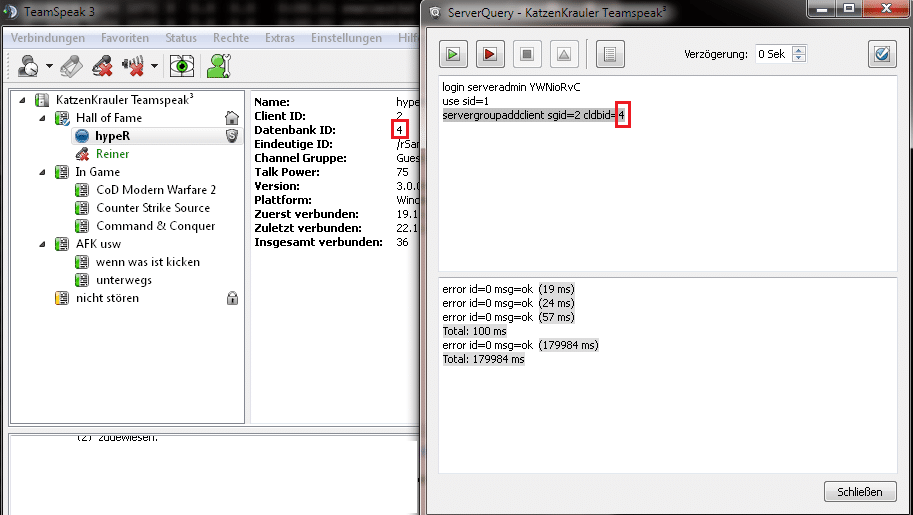This screenshot has width=913, height=515.
Task: Click 'Insgesamt verbunden' value 36
Action: [x=402, y=242]
